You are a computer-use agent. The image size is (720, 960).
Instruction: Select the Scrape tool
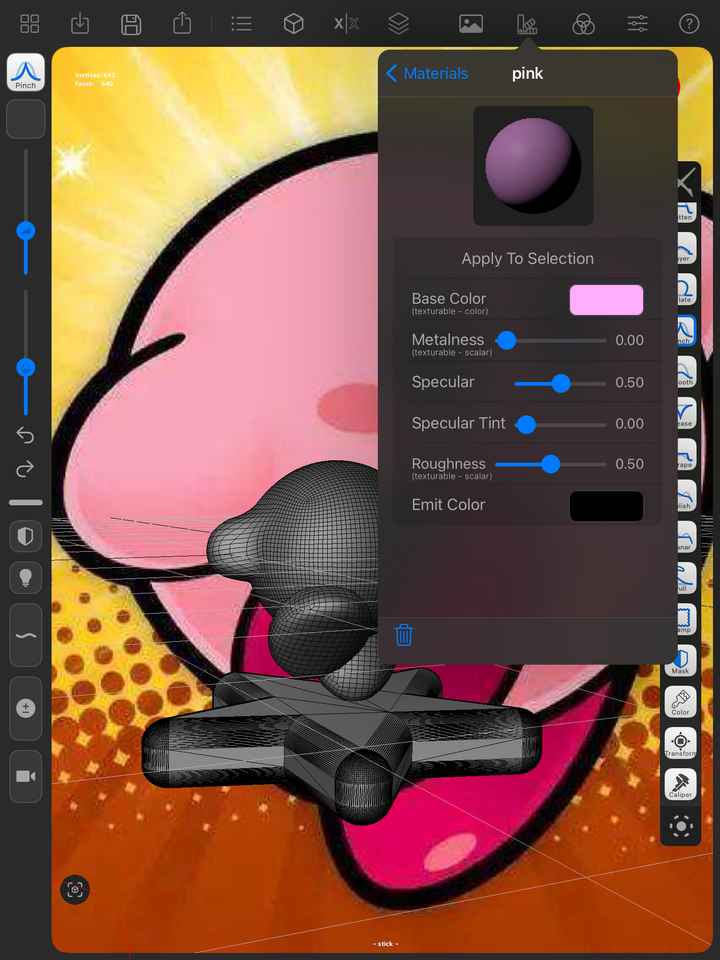(686, 454)
